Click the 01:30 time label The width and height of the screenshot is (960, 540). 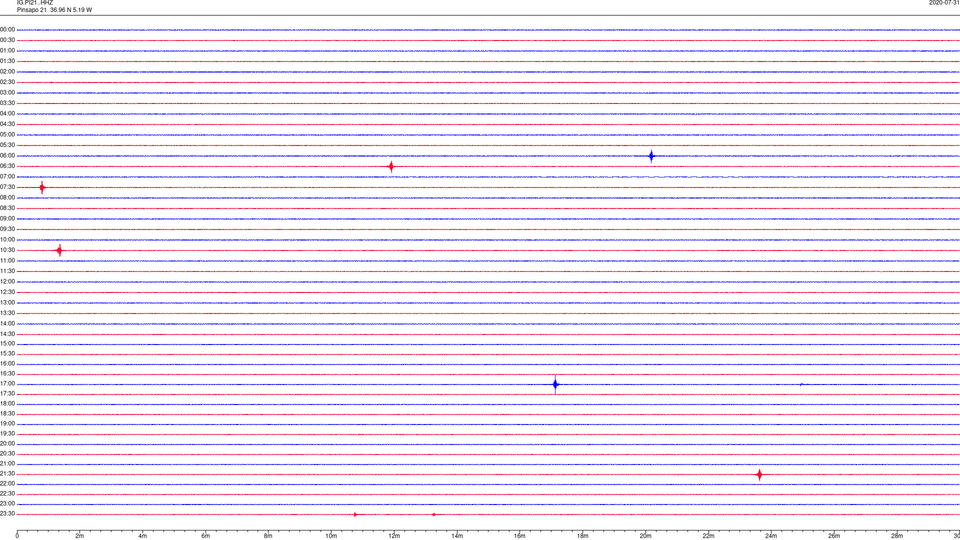pyautogui.click(x=7, y=61)
